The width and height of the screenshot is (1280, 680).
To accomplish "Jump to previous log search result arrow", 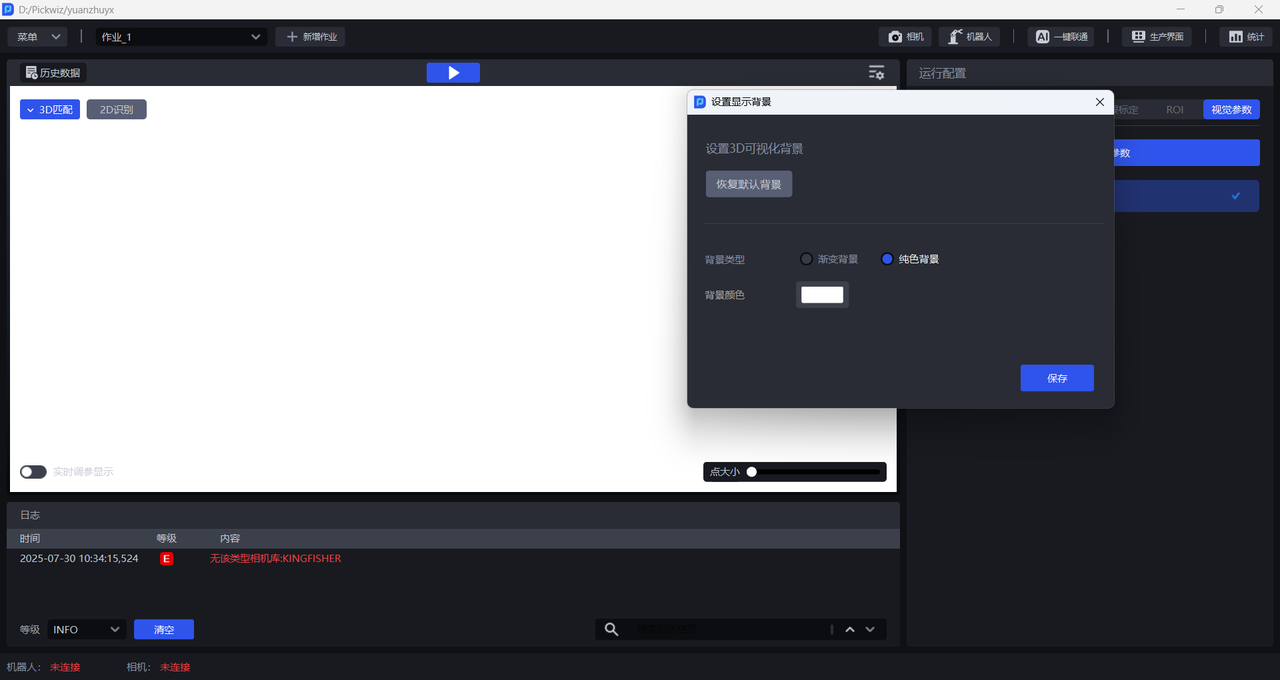I will [x=850, y=629].
